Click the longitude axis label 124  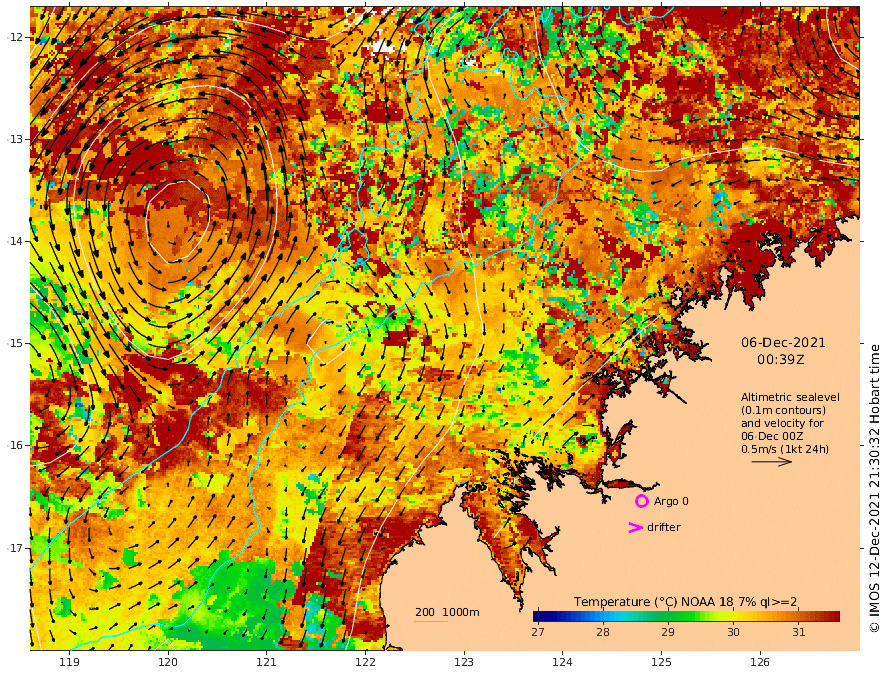pos(562,662)
